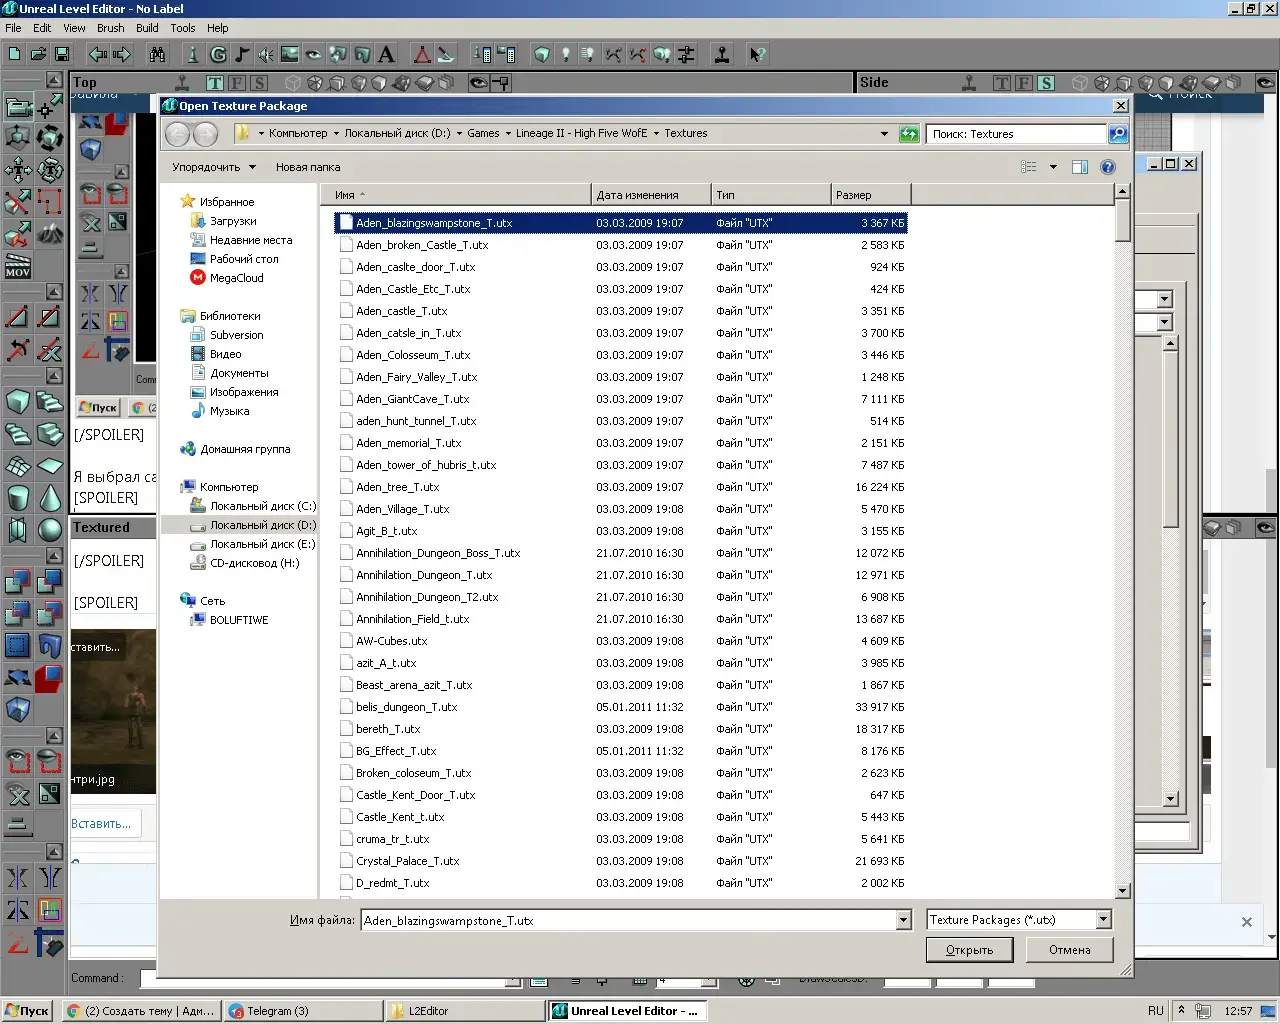Click the refresh button beside address bar

(x=909, y=133)
